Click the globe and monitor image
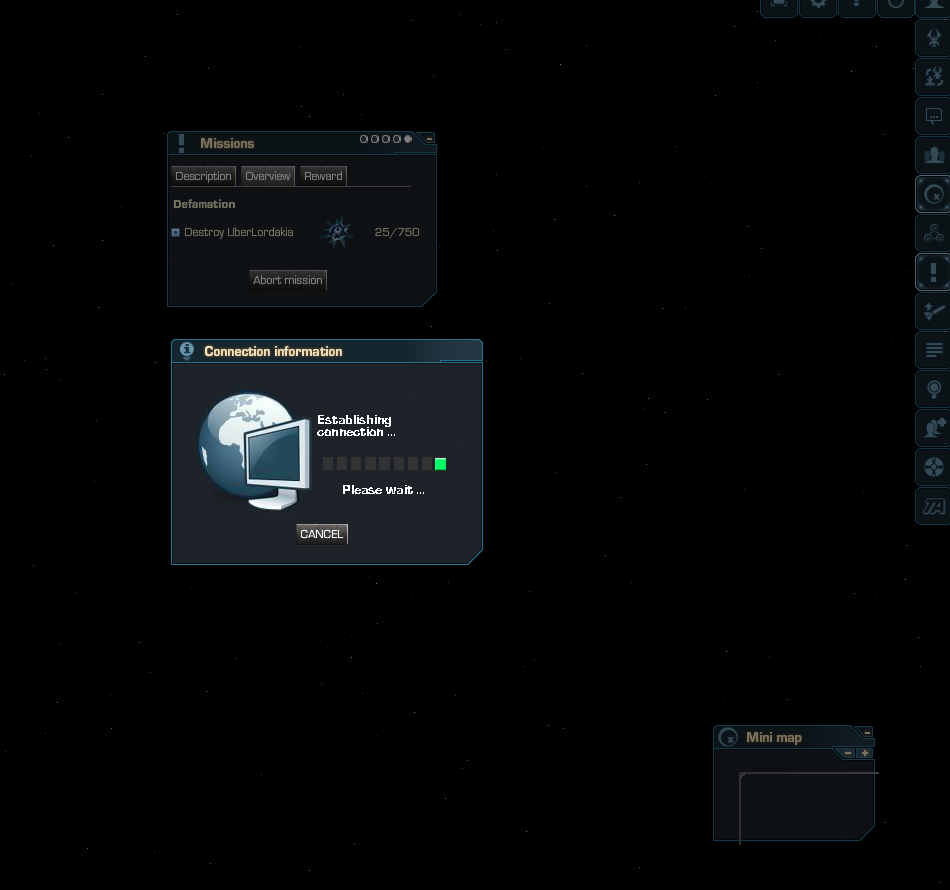 (x=254, y=451)
